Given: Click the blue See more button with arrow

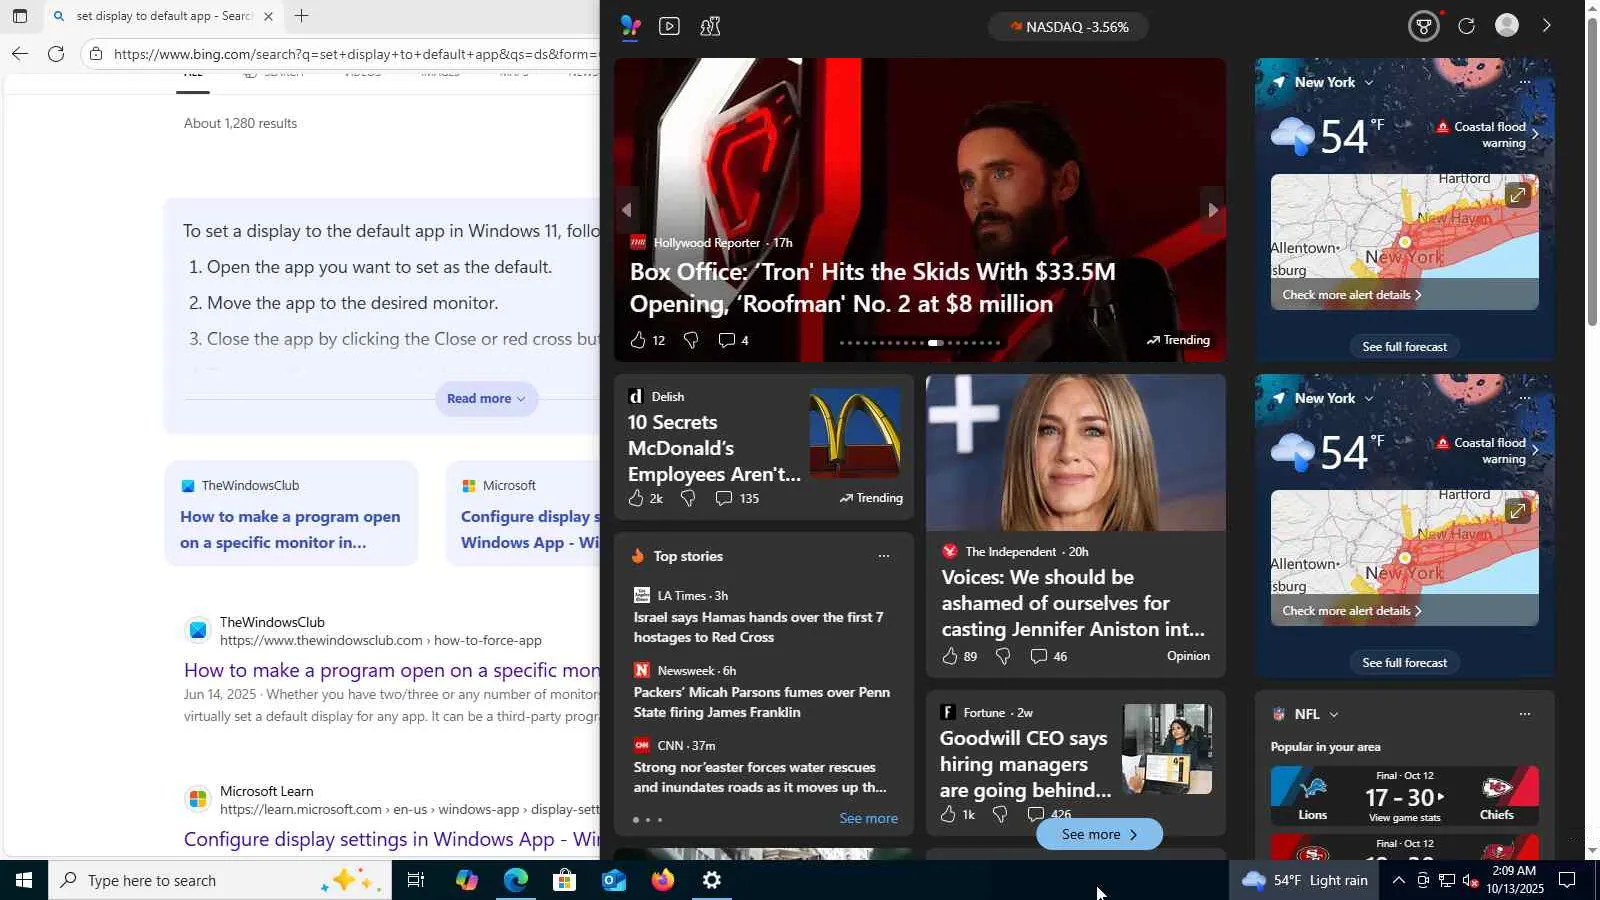Looking at the screenshot, I should tap(1099, 834).
